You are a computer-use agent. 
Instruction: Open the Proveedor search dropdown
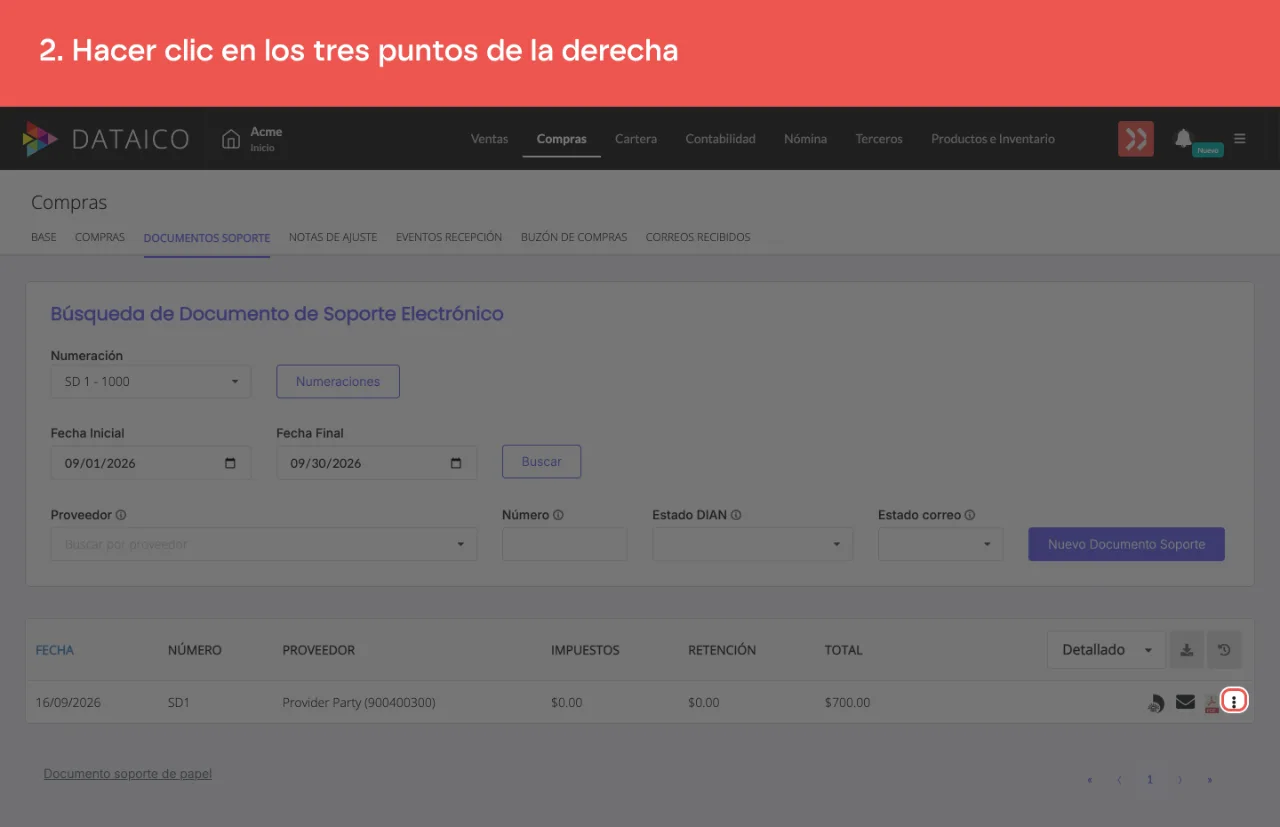[264, 544]
